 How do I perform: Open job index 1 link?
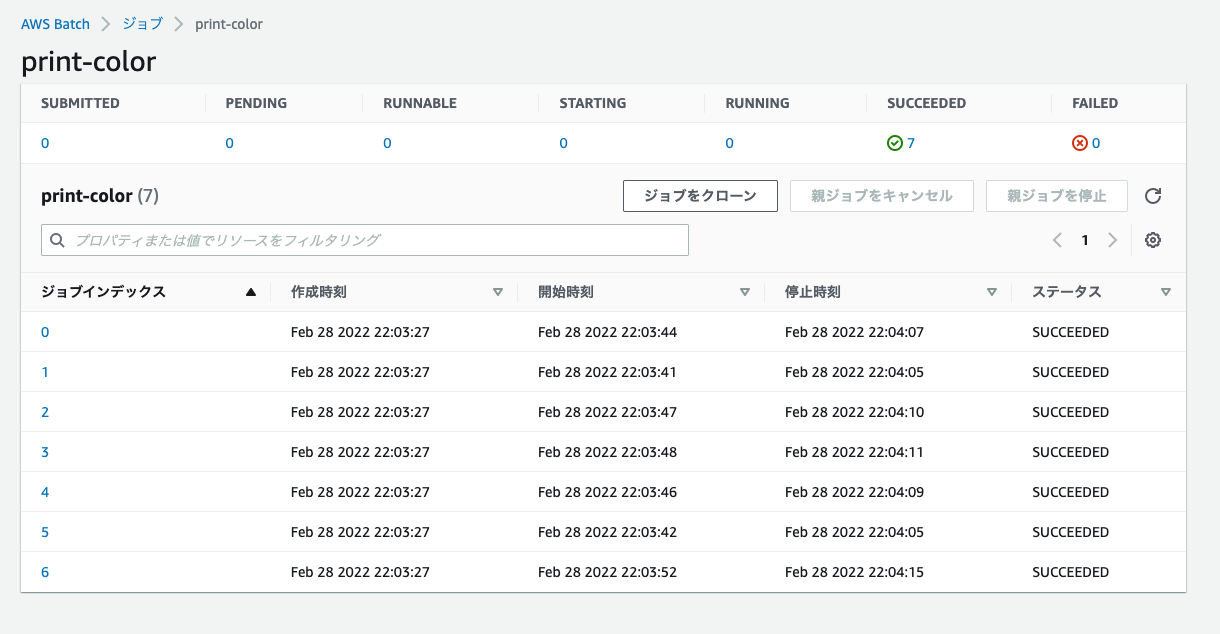coord(45,372)
